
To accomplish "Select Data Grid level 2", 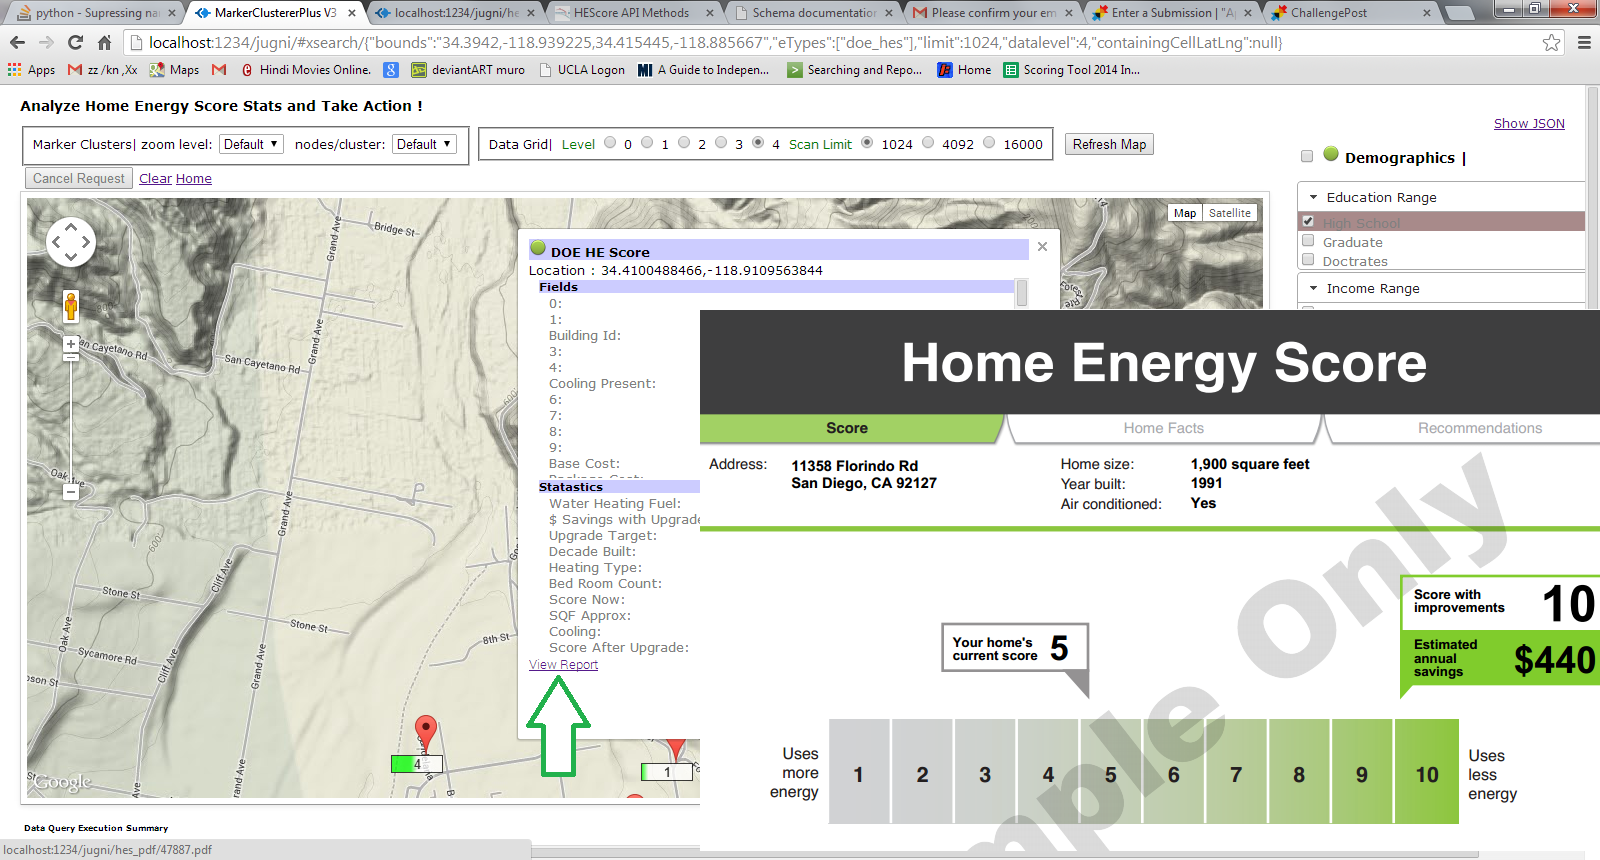I will click(684, 143).
